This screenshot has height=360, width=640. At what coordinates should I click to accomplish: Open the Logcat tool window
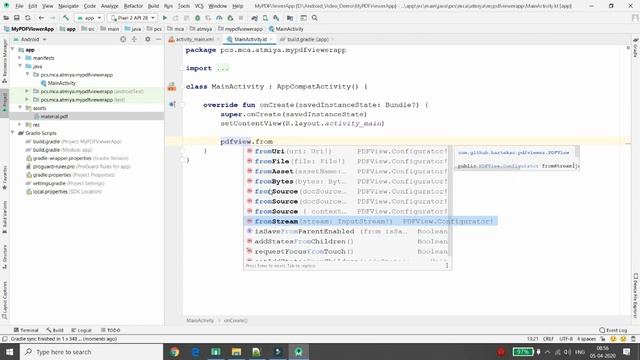click(82, 330)
